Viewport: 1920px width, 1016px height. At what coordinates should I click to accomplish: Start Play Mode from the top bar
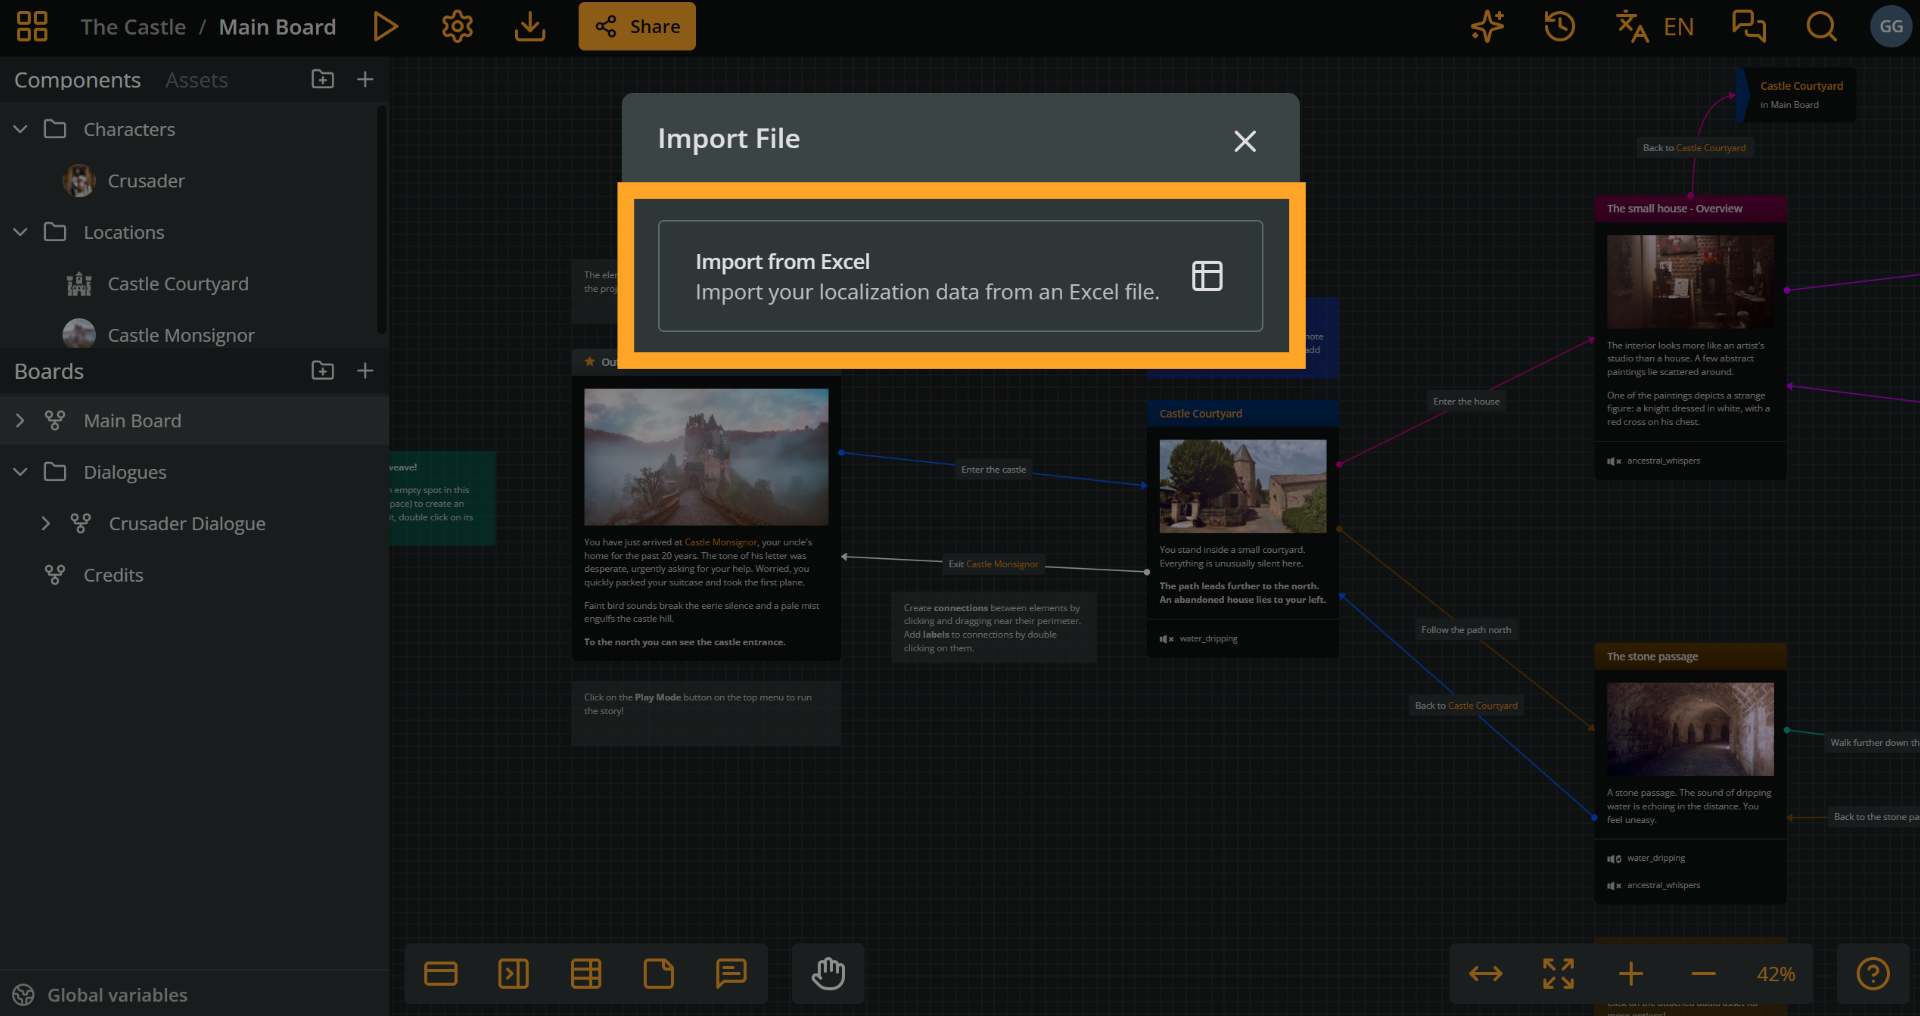tap(385, 27)
